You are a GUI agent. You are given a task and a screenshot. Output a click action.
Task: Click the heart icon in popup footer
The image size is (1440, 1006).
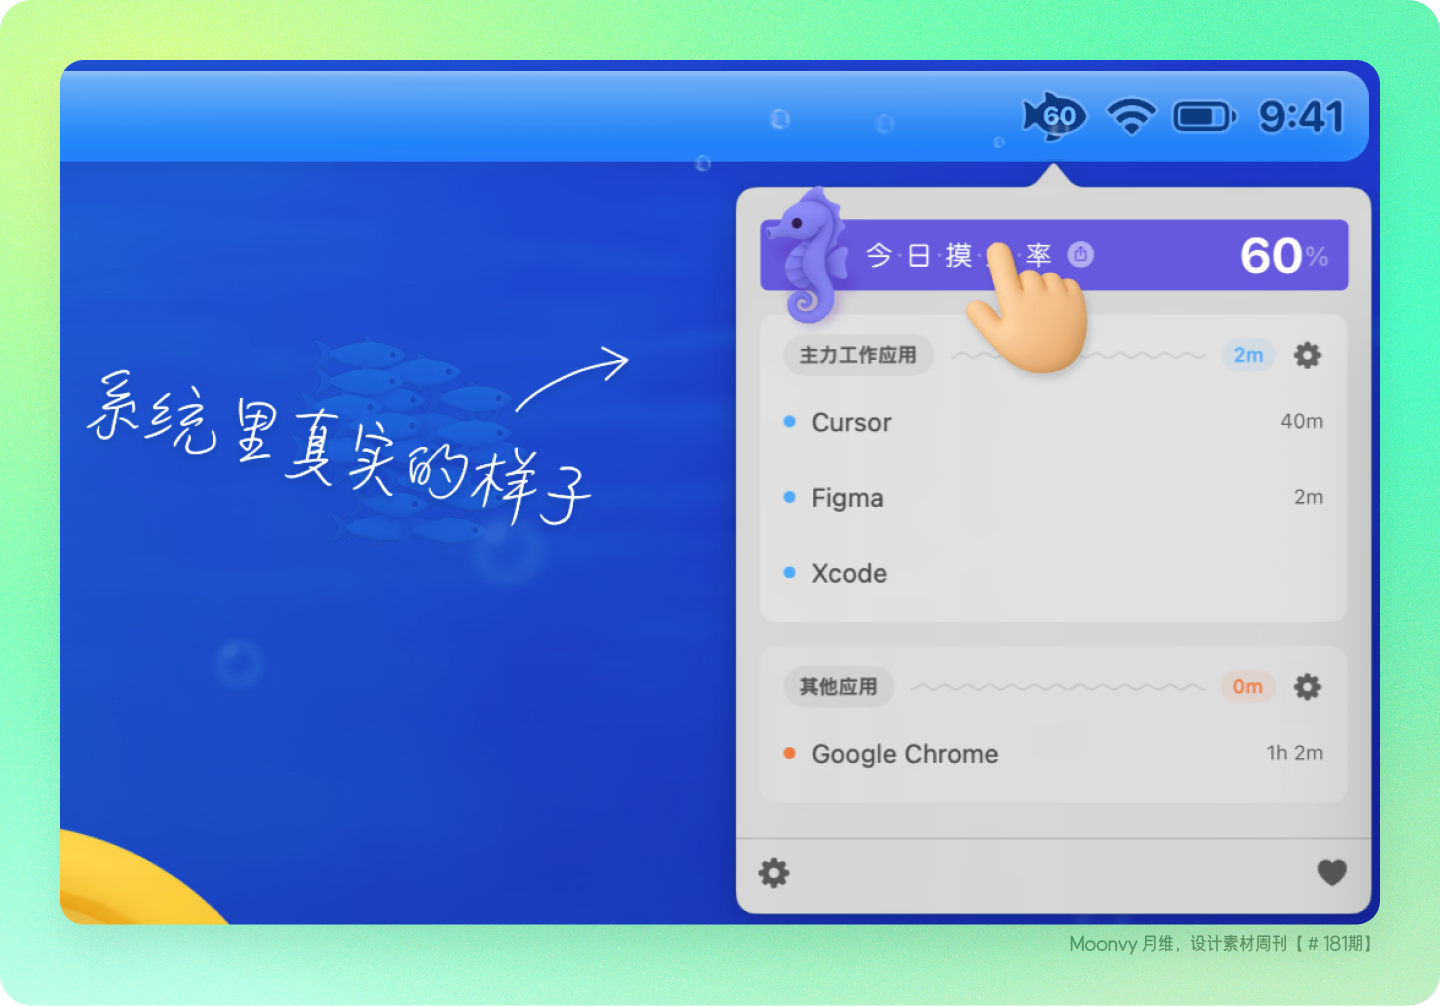pyautogui.click(x=1332, y=872)
